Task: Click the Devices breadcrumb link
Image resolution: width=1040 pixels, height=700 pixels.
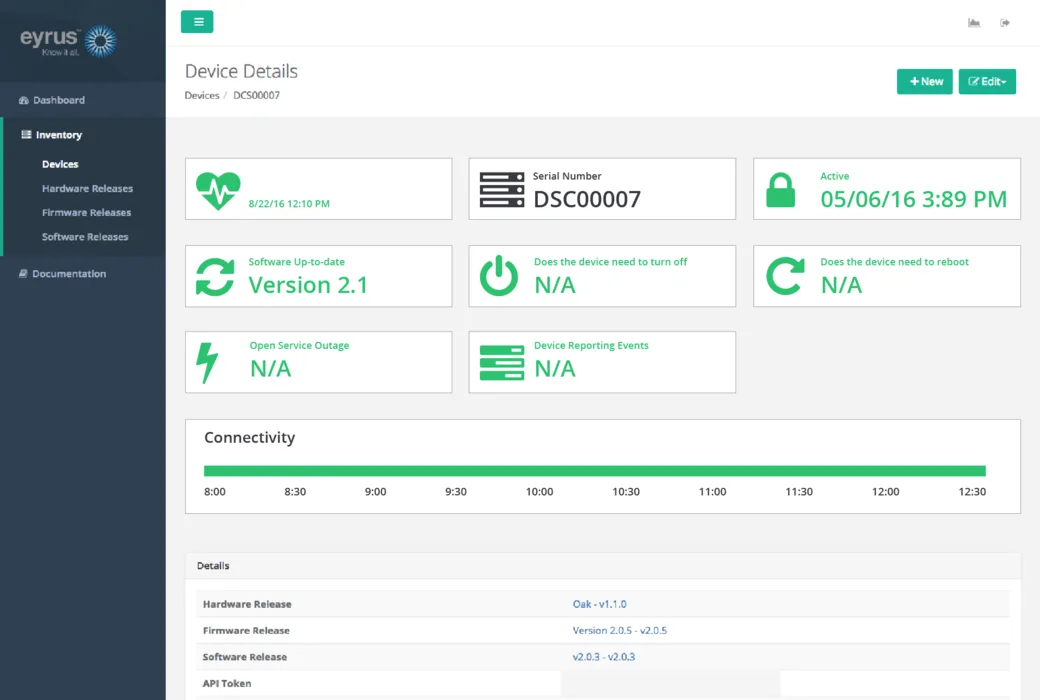Action: tap(202, 96)
